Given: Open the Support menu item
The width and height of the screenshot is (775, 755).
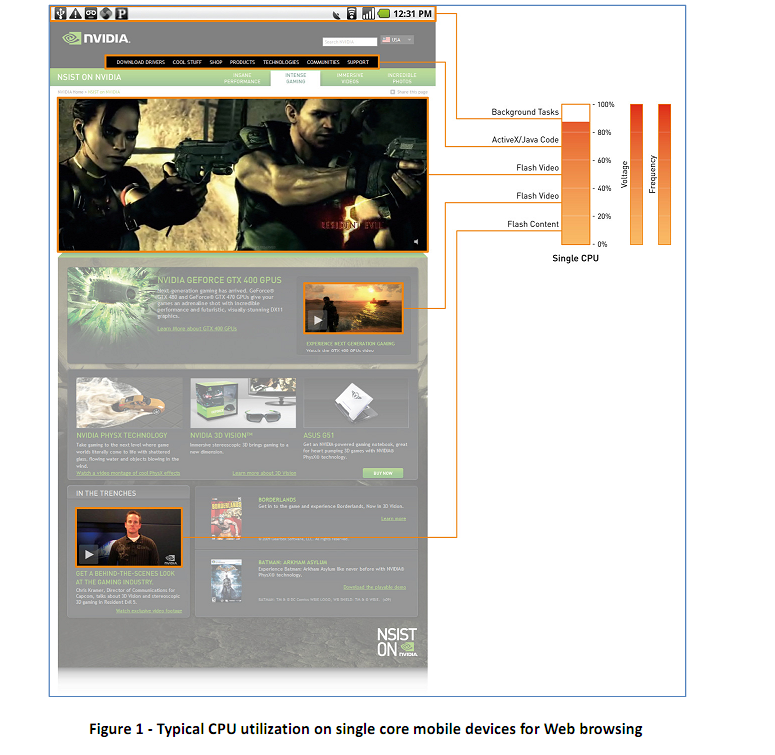Looking at the screenshot, I should tap(358, 62).
